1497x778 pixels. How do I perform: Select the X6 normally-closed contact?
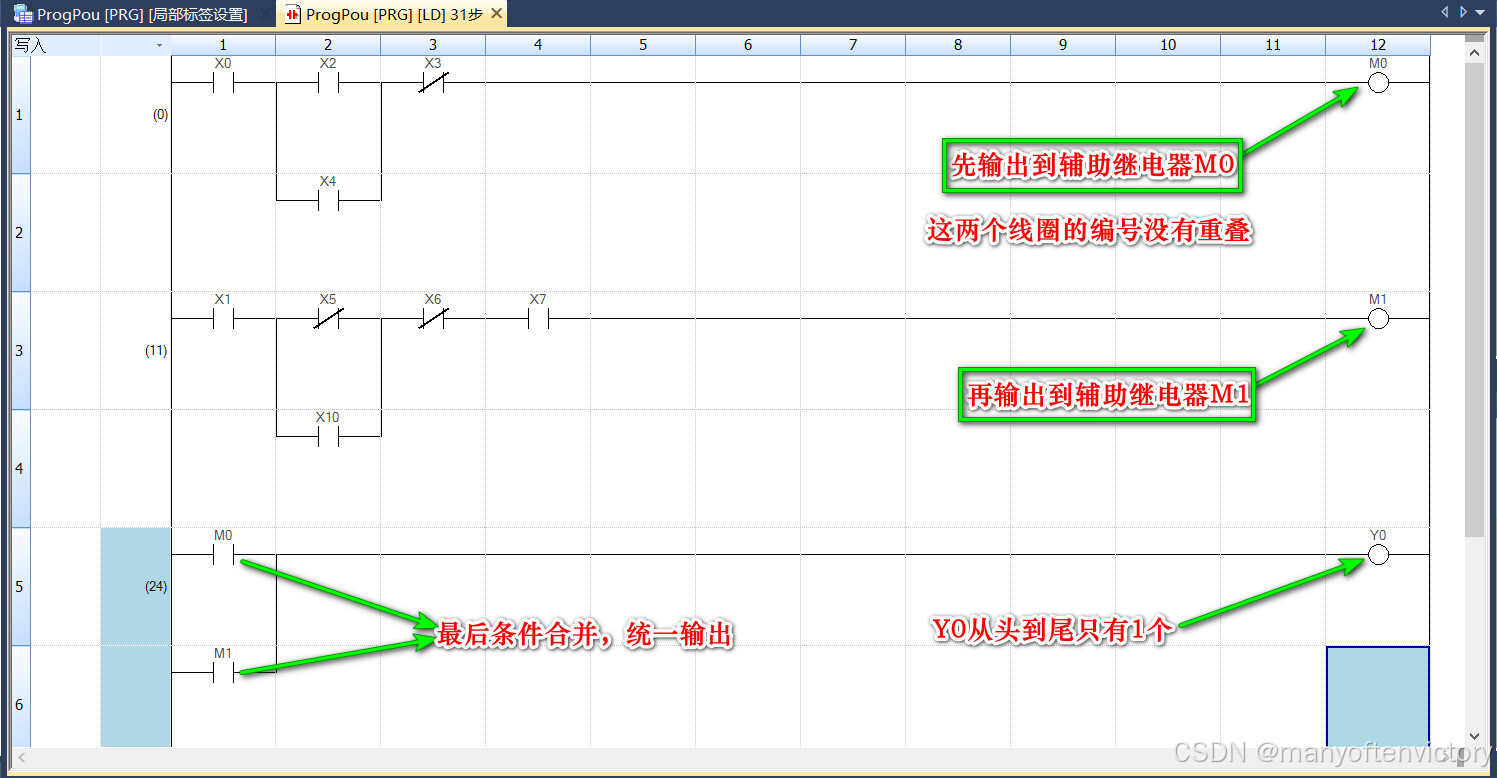tap(432, 320)
